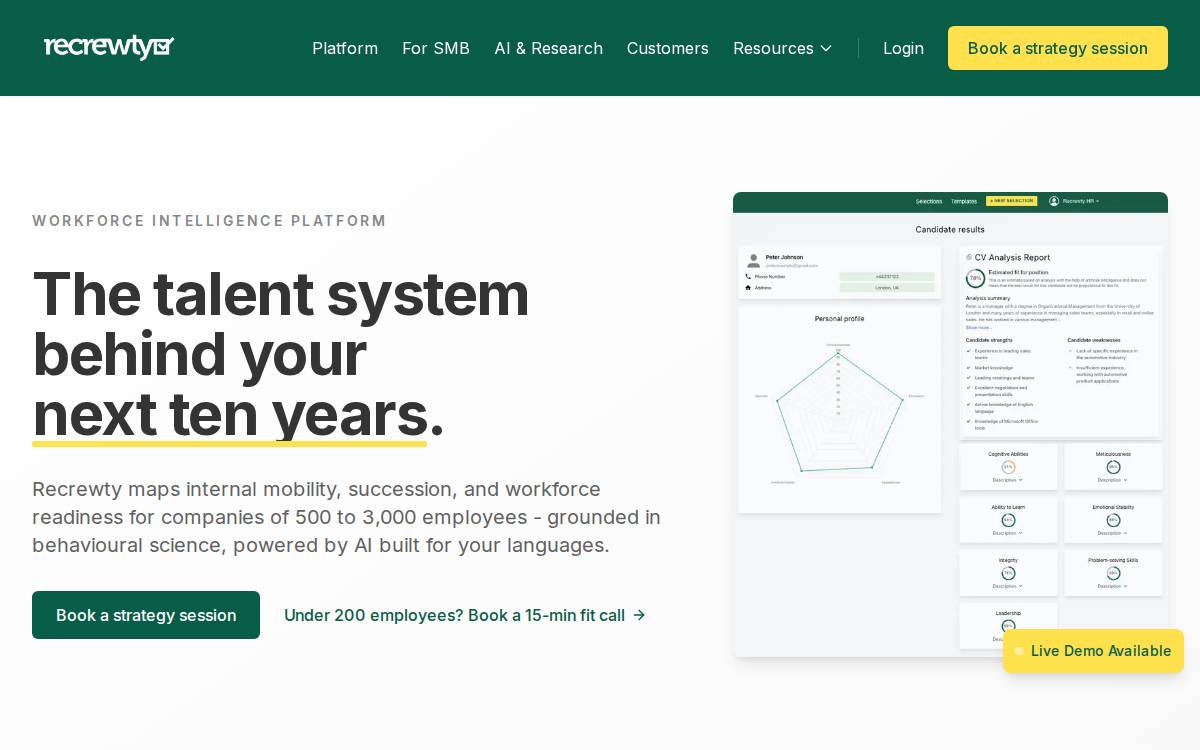Viewport: 1200px width, 750px height.
Task: Expand Description under Cognitive Abilities
Action: 1007,480
